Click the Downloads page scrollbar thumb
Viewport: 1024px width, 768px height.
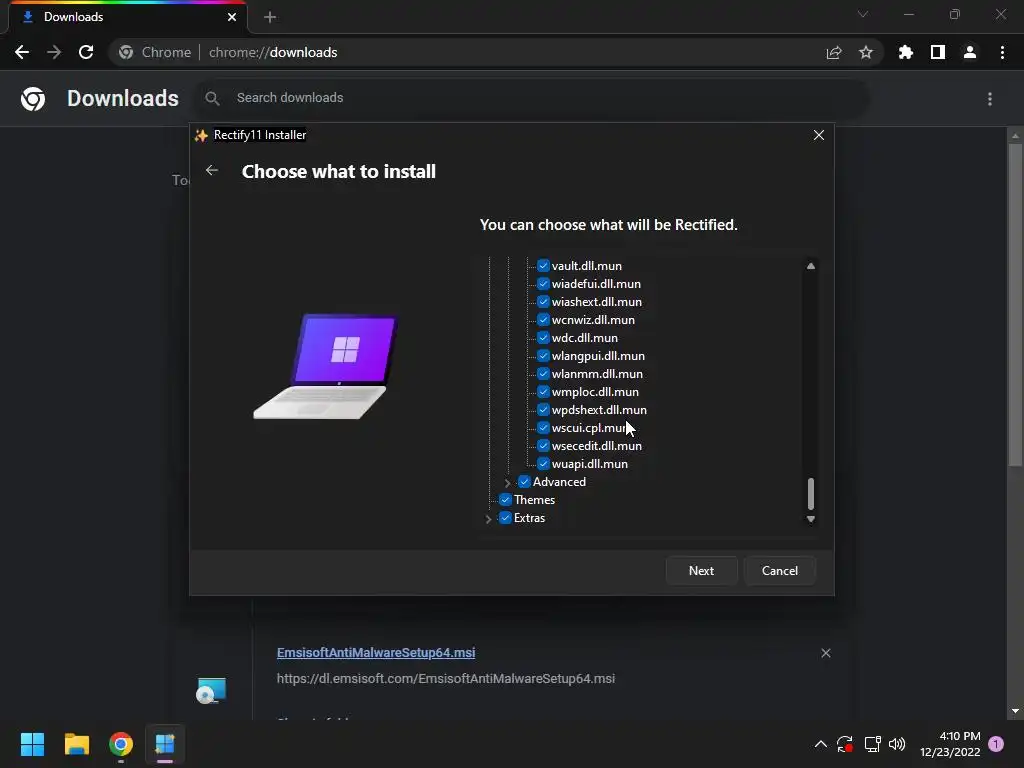[1015, 305]
